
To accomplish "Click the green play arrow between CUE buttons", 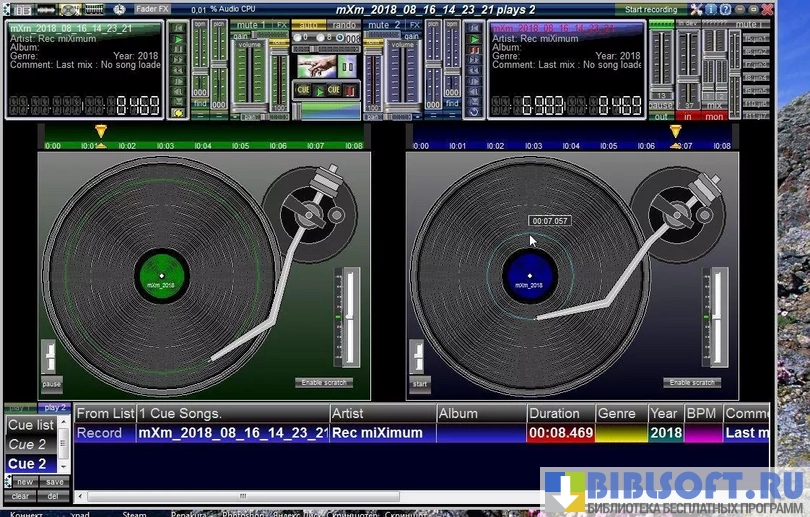I will click(x=320, y=90).
